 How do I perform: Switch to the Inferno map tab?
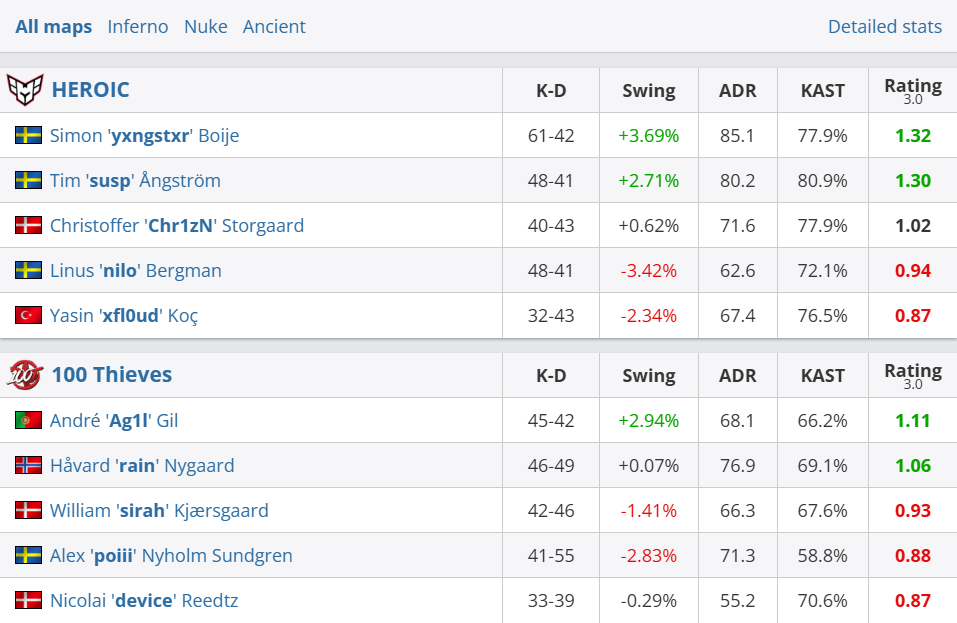point(138,27)
